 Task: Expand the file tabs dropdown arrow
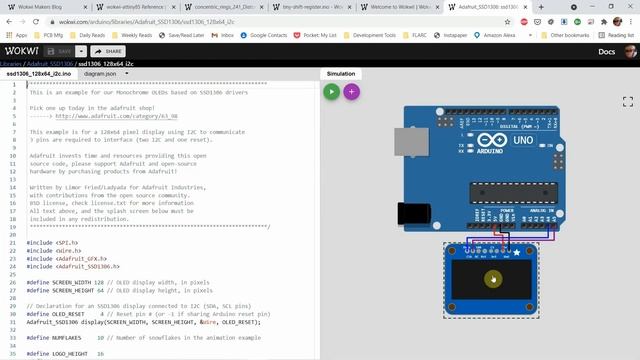point(127,74)
